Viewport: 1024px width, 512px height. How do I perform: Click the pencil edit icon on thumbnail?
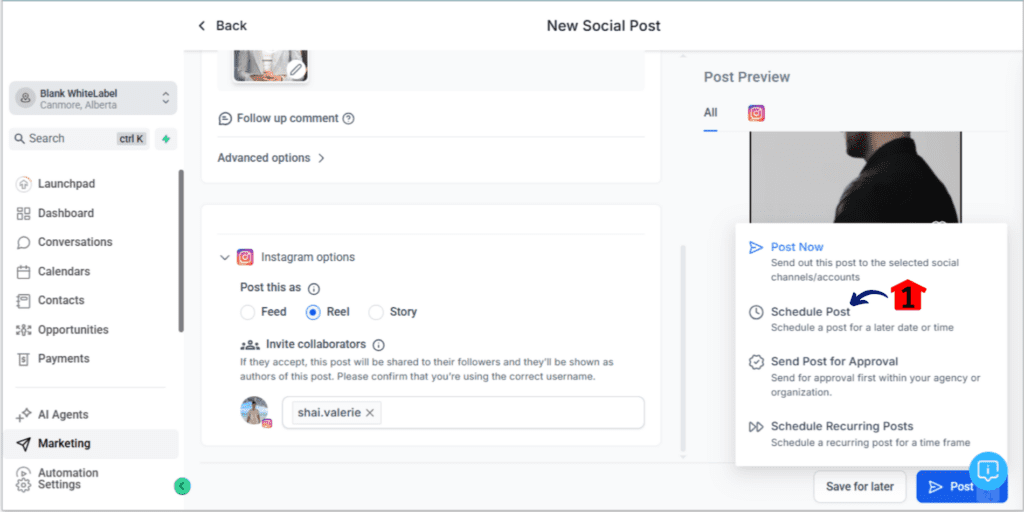click(x=296, y=69)
